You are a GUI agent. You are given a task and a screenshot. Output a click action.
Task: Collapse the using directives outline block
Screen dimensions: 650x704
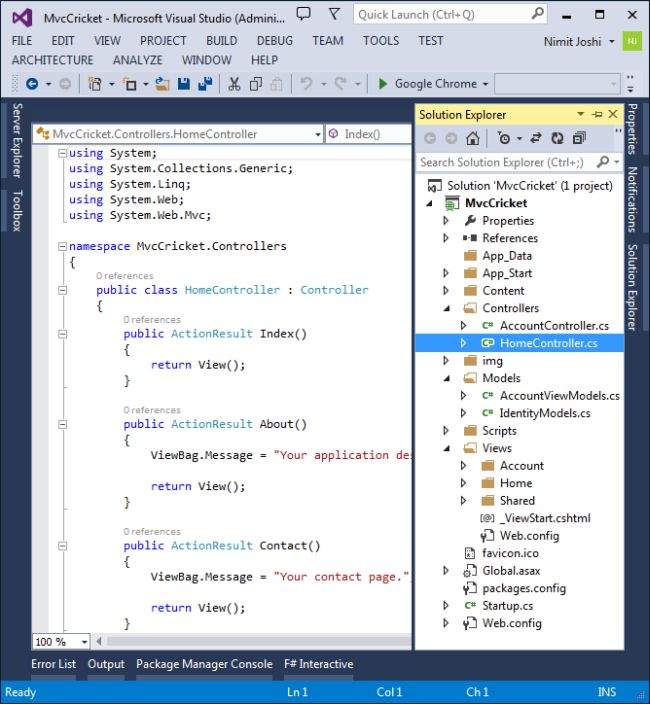(x=62, y=154)
